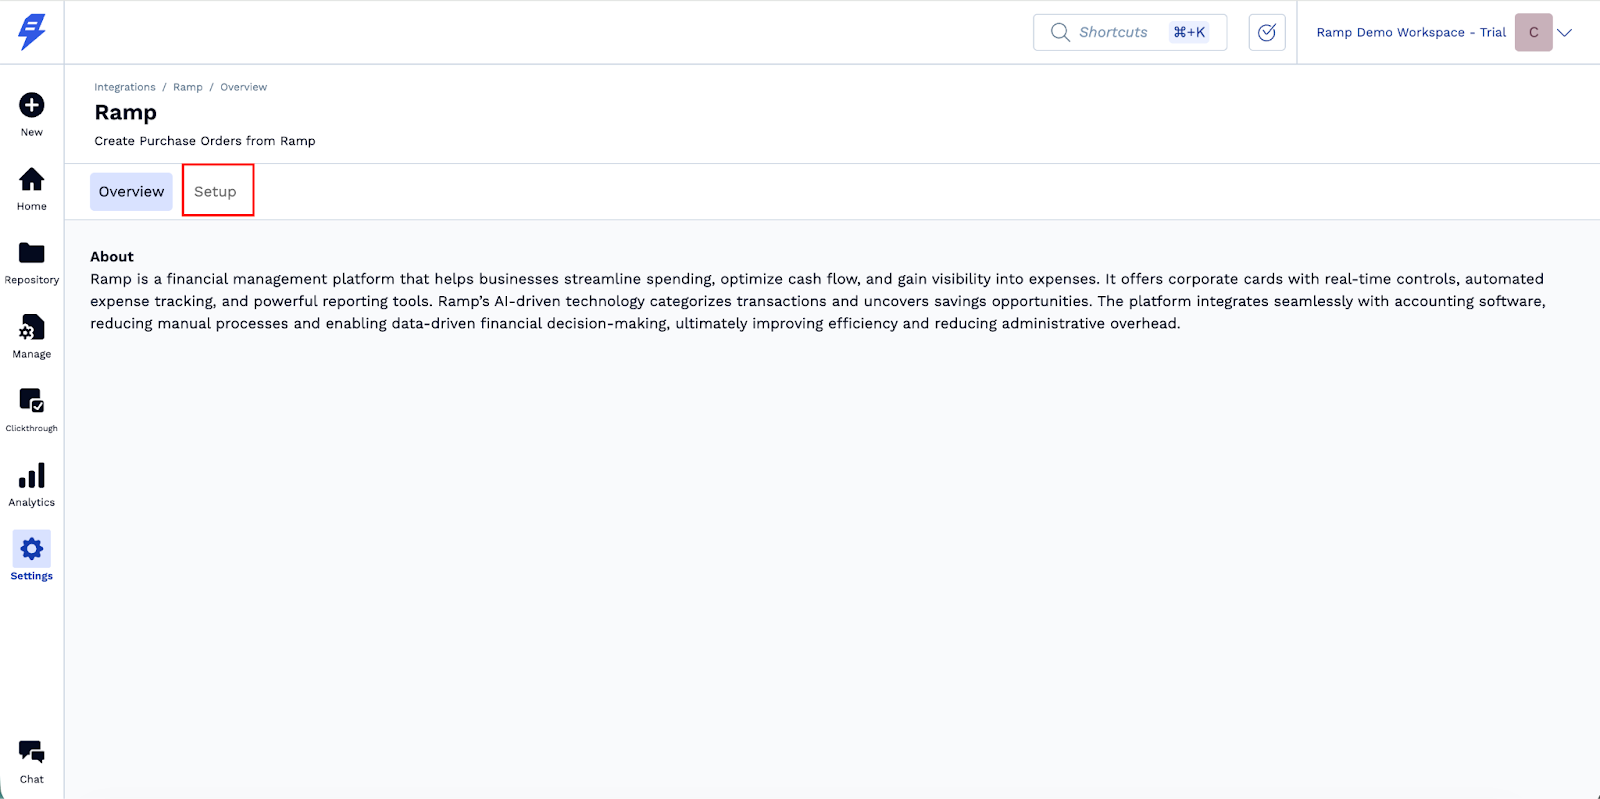This screenshot has width=1600, height=799.
Task: Click the lightning bolt app logo
Action: point(32,32)
